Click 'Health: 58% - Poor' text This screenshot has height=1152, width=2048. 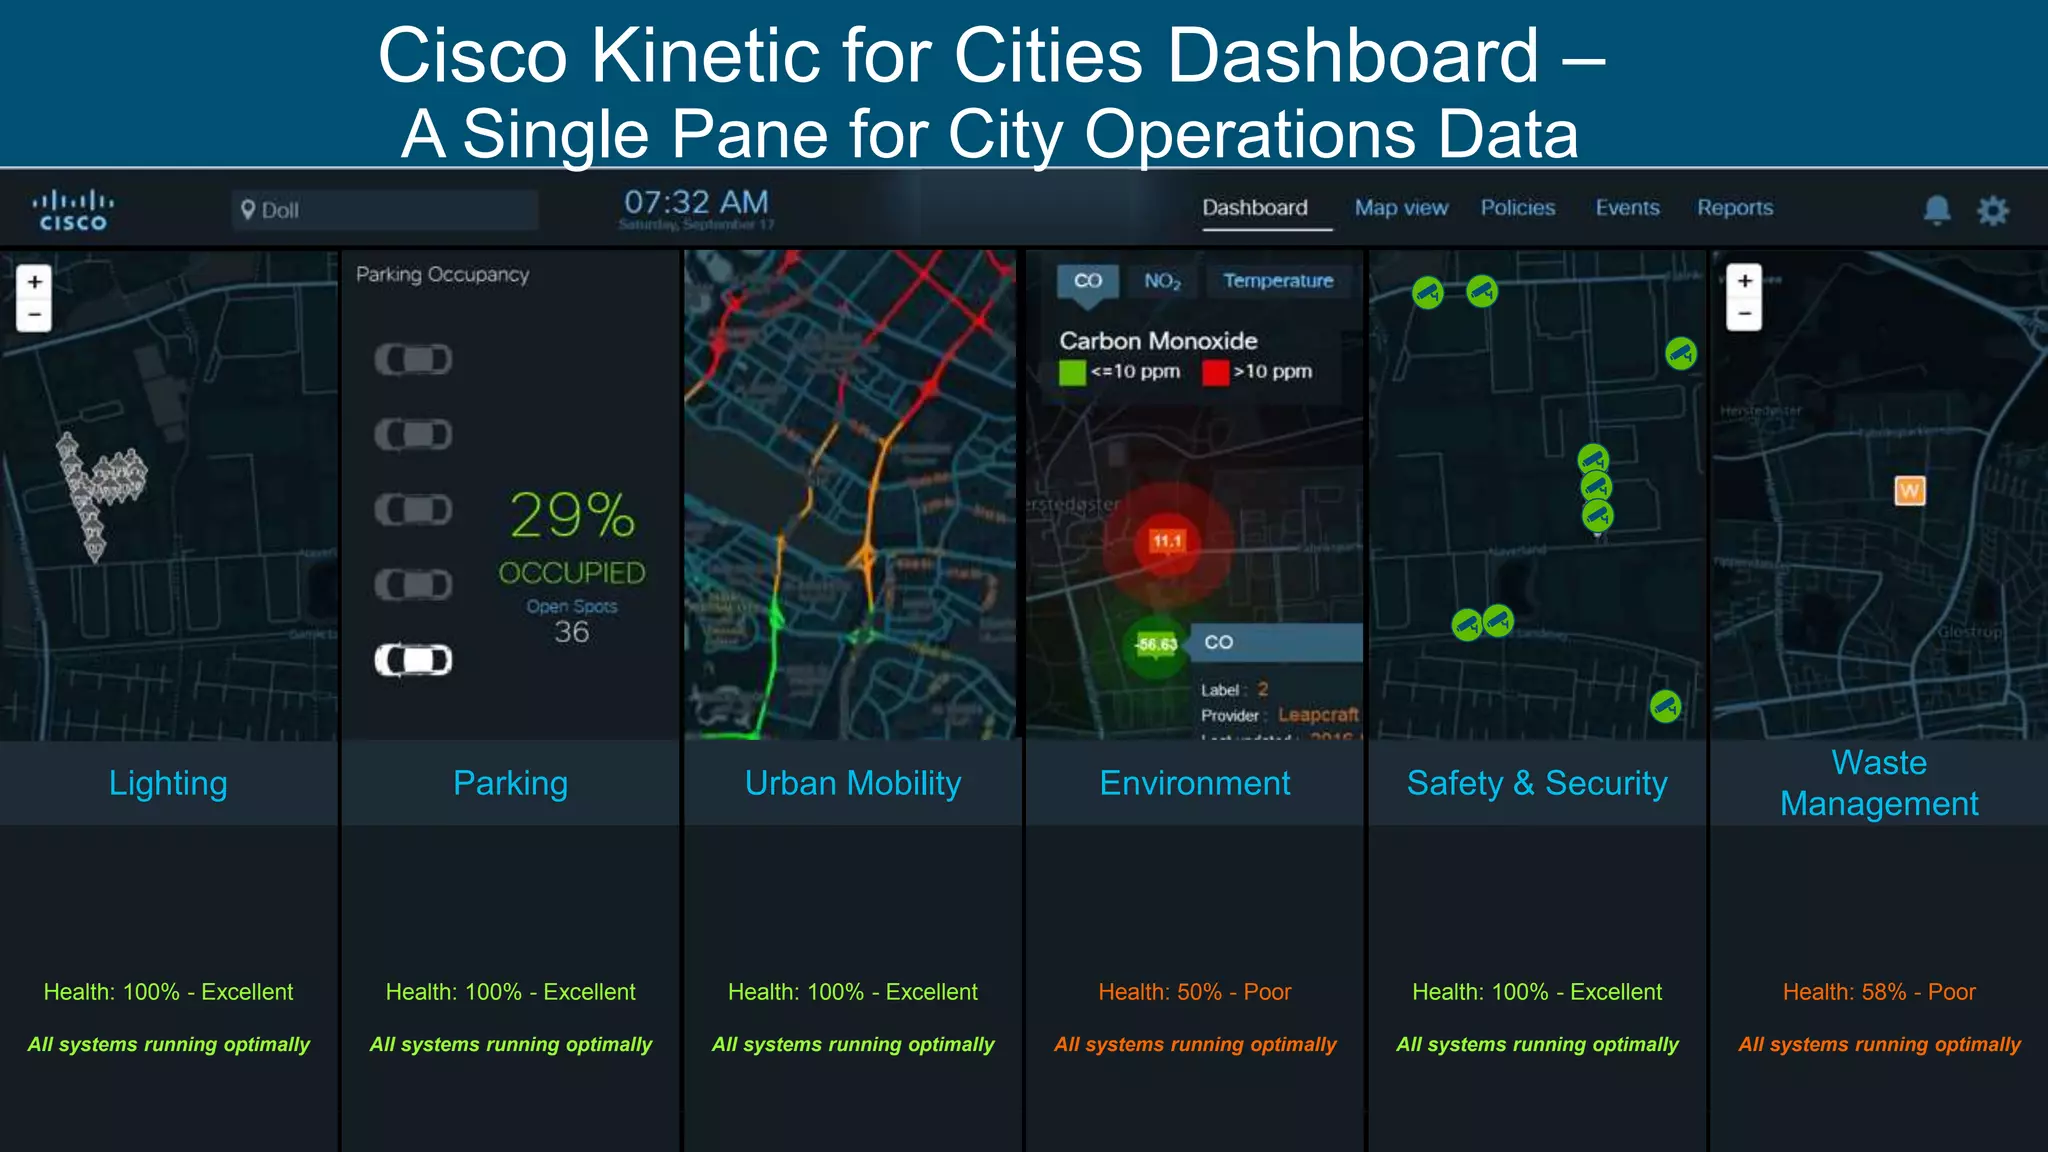[x=1879, y=992]
